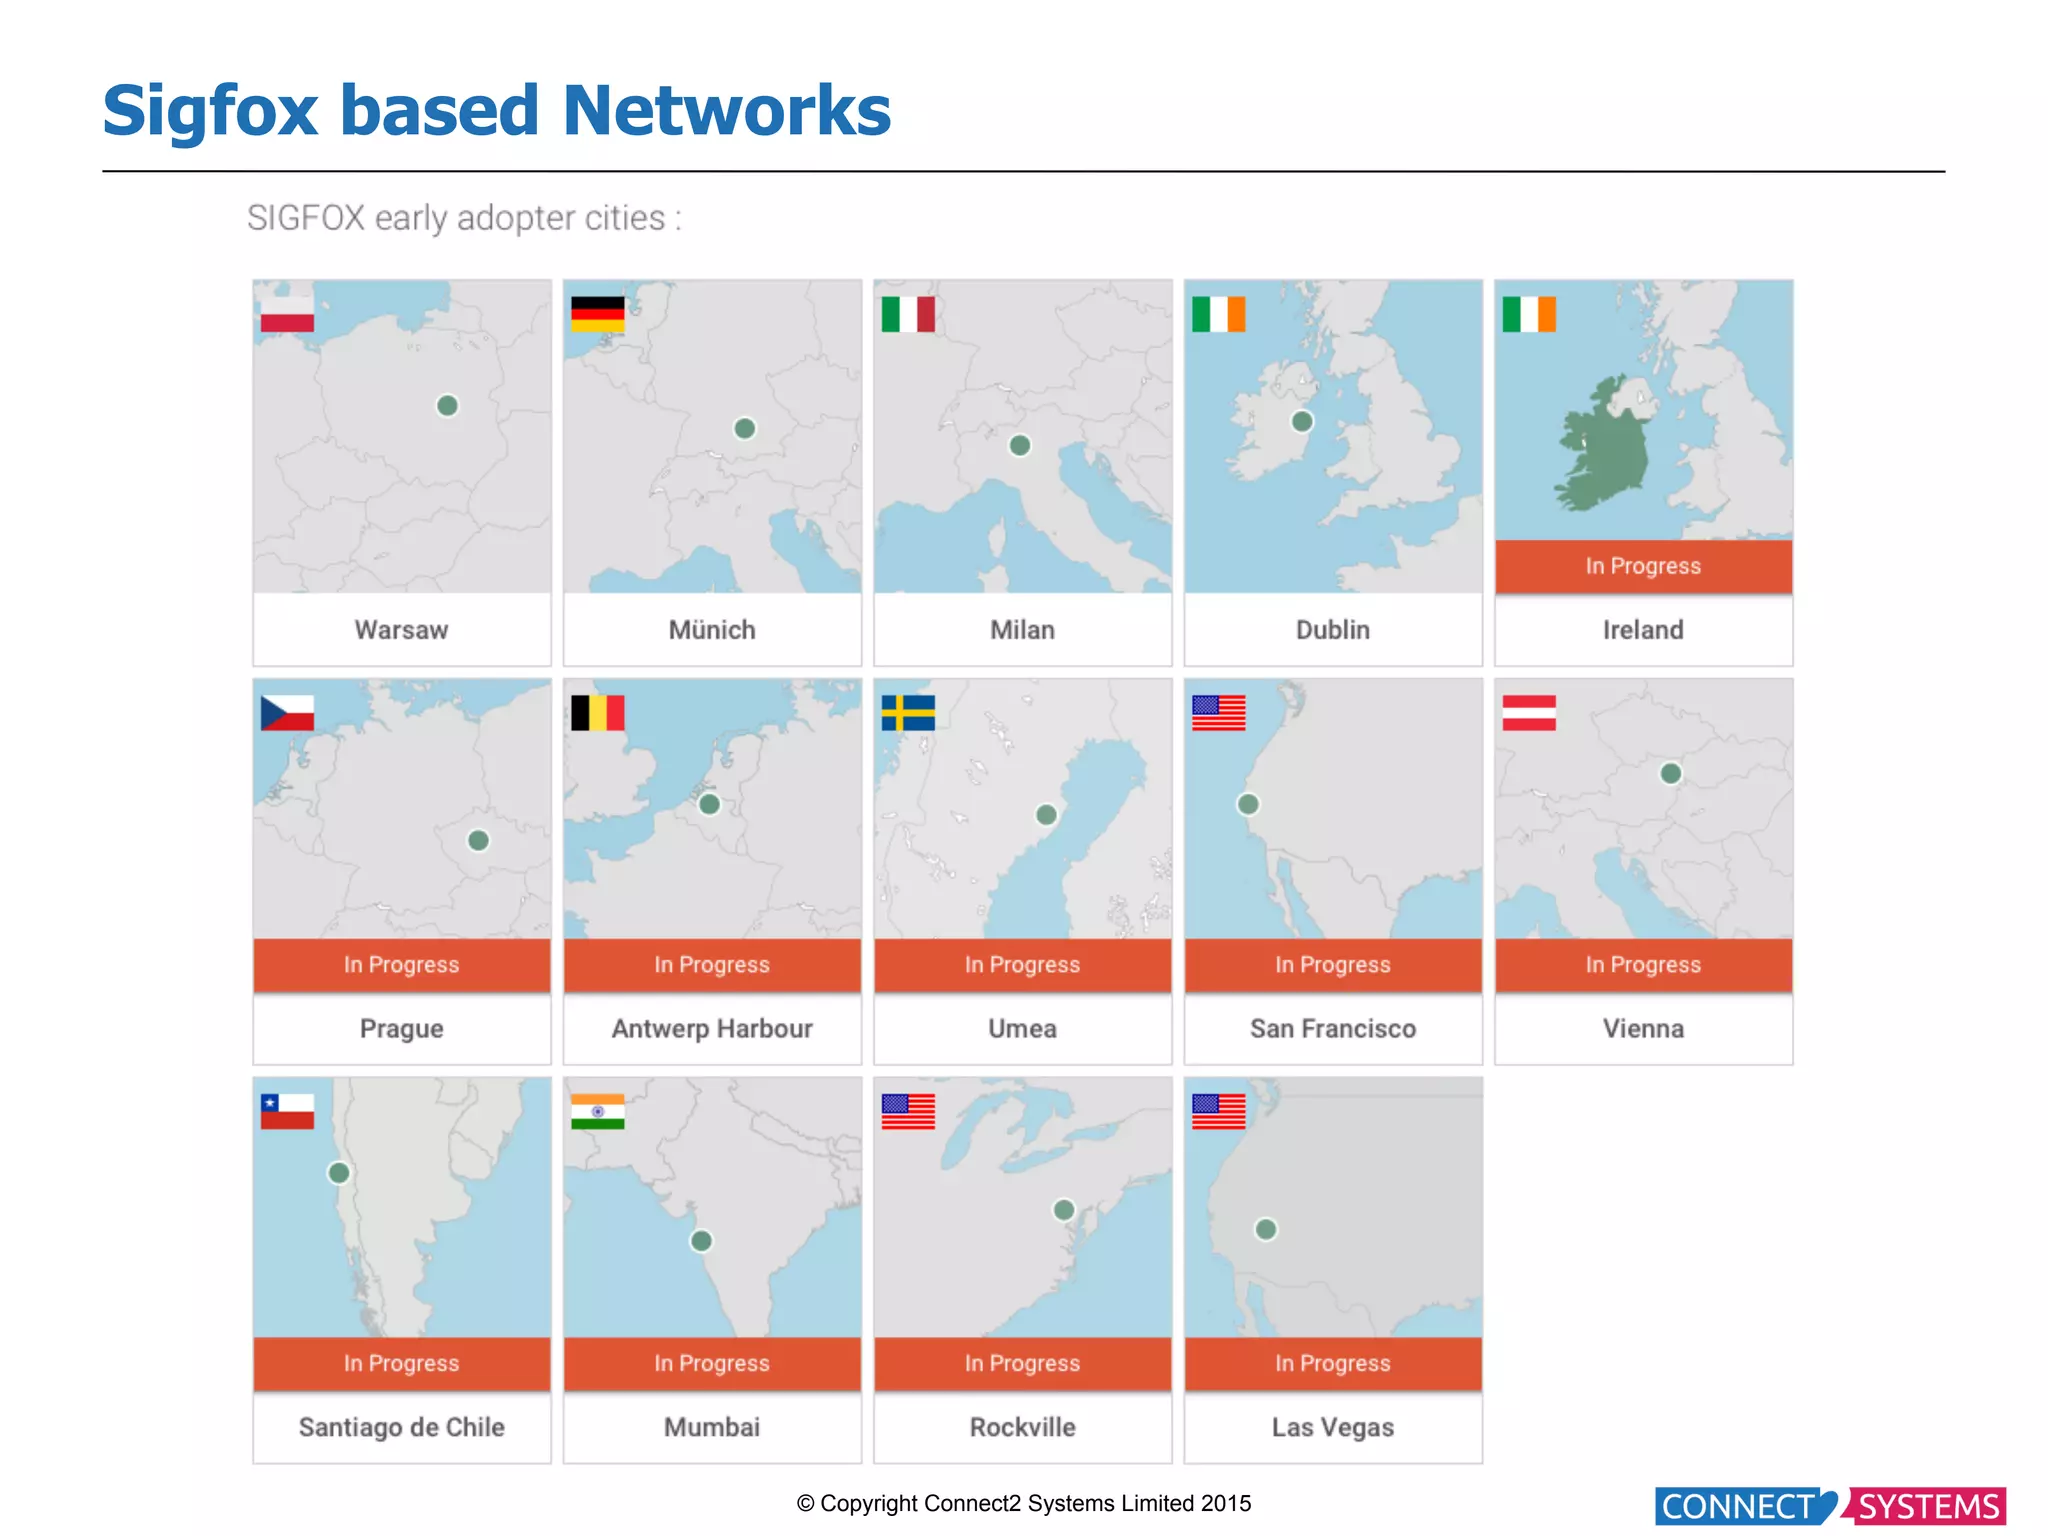
Task: Click In Progress banner on Santiago de Chile card
Action: (402, 1364)
